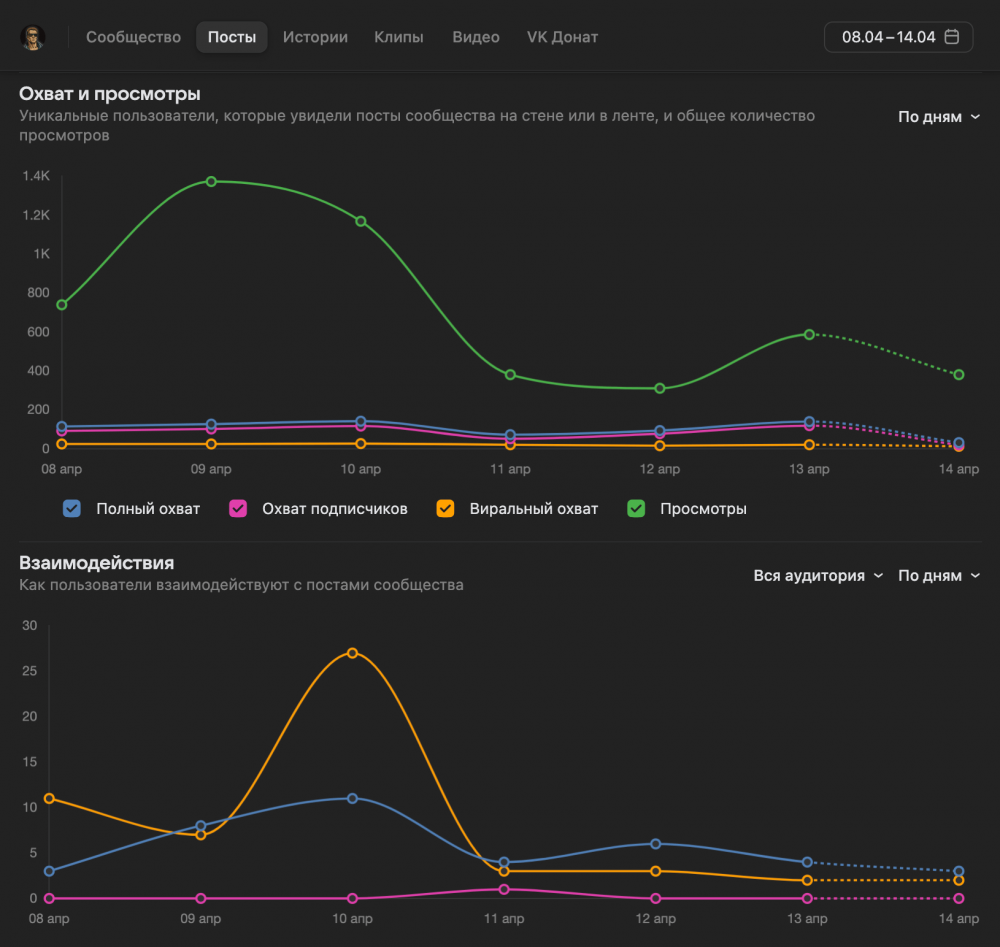1000x947 pixels.
Task: Click the calendar icon in date field
Action: point(952,36)
